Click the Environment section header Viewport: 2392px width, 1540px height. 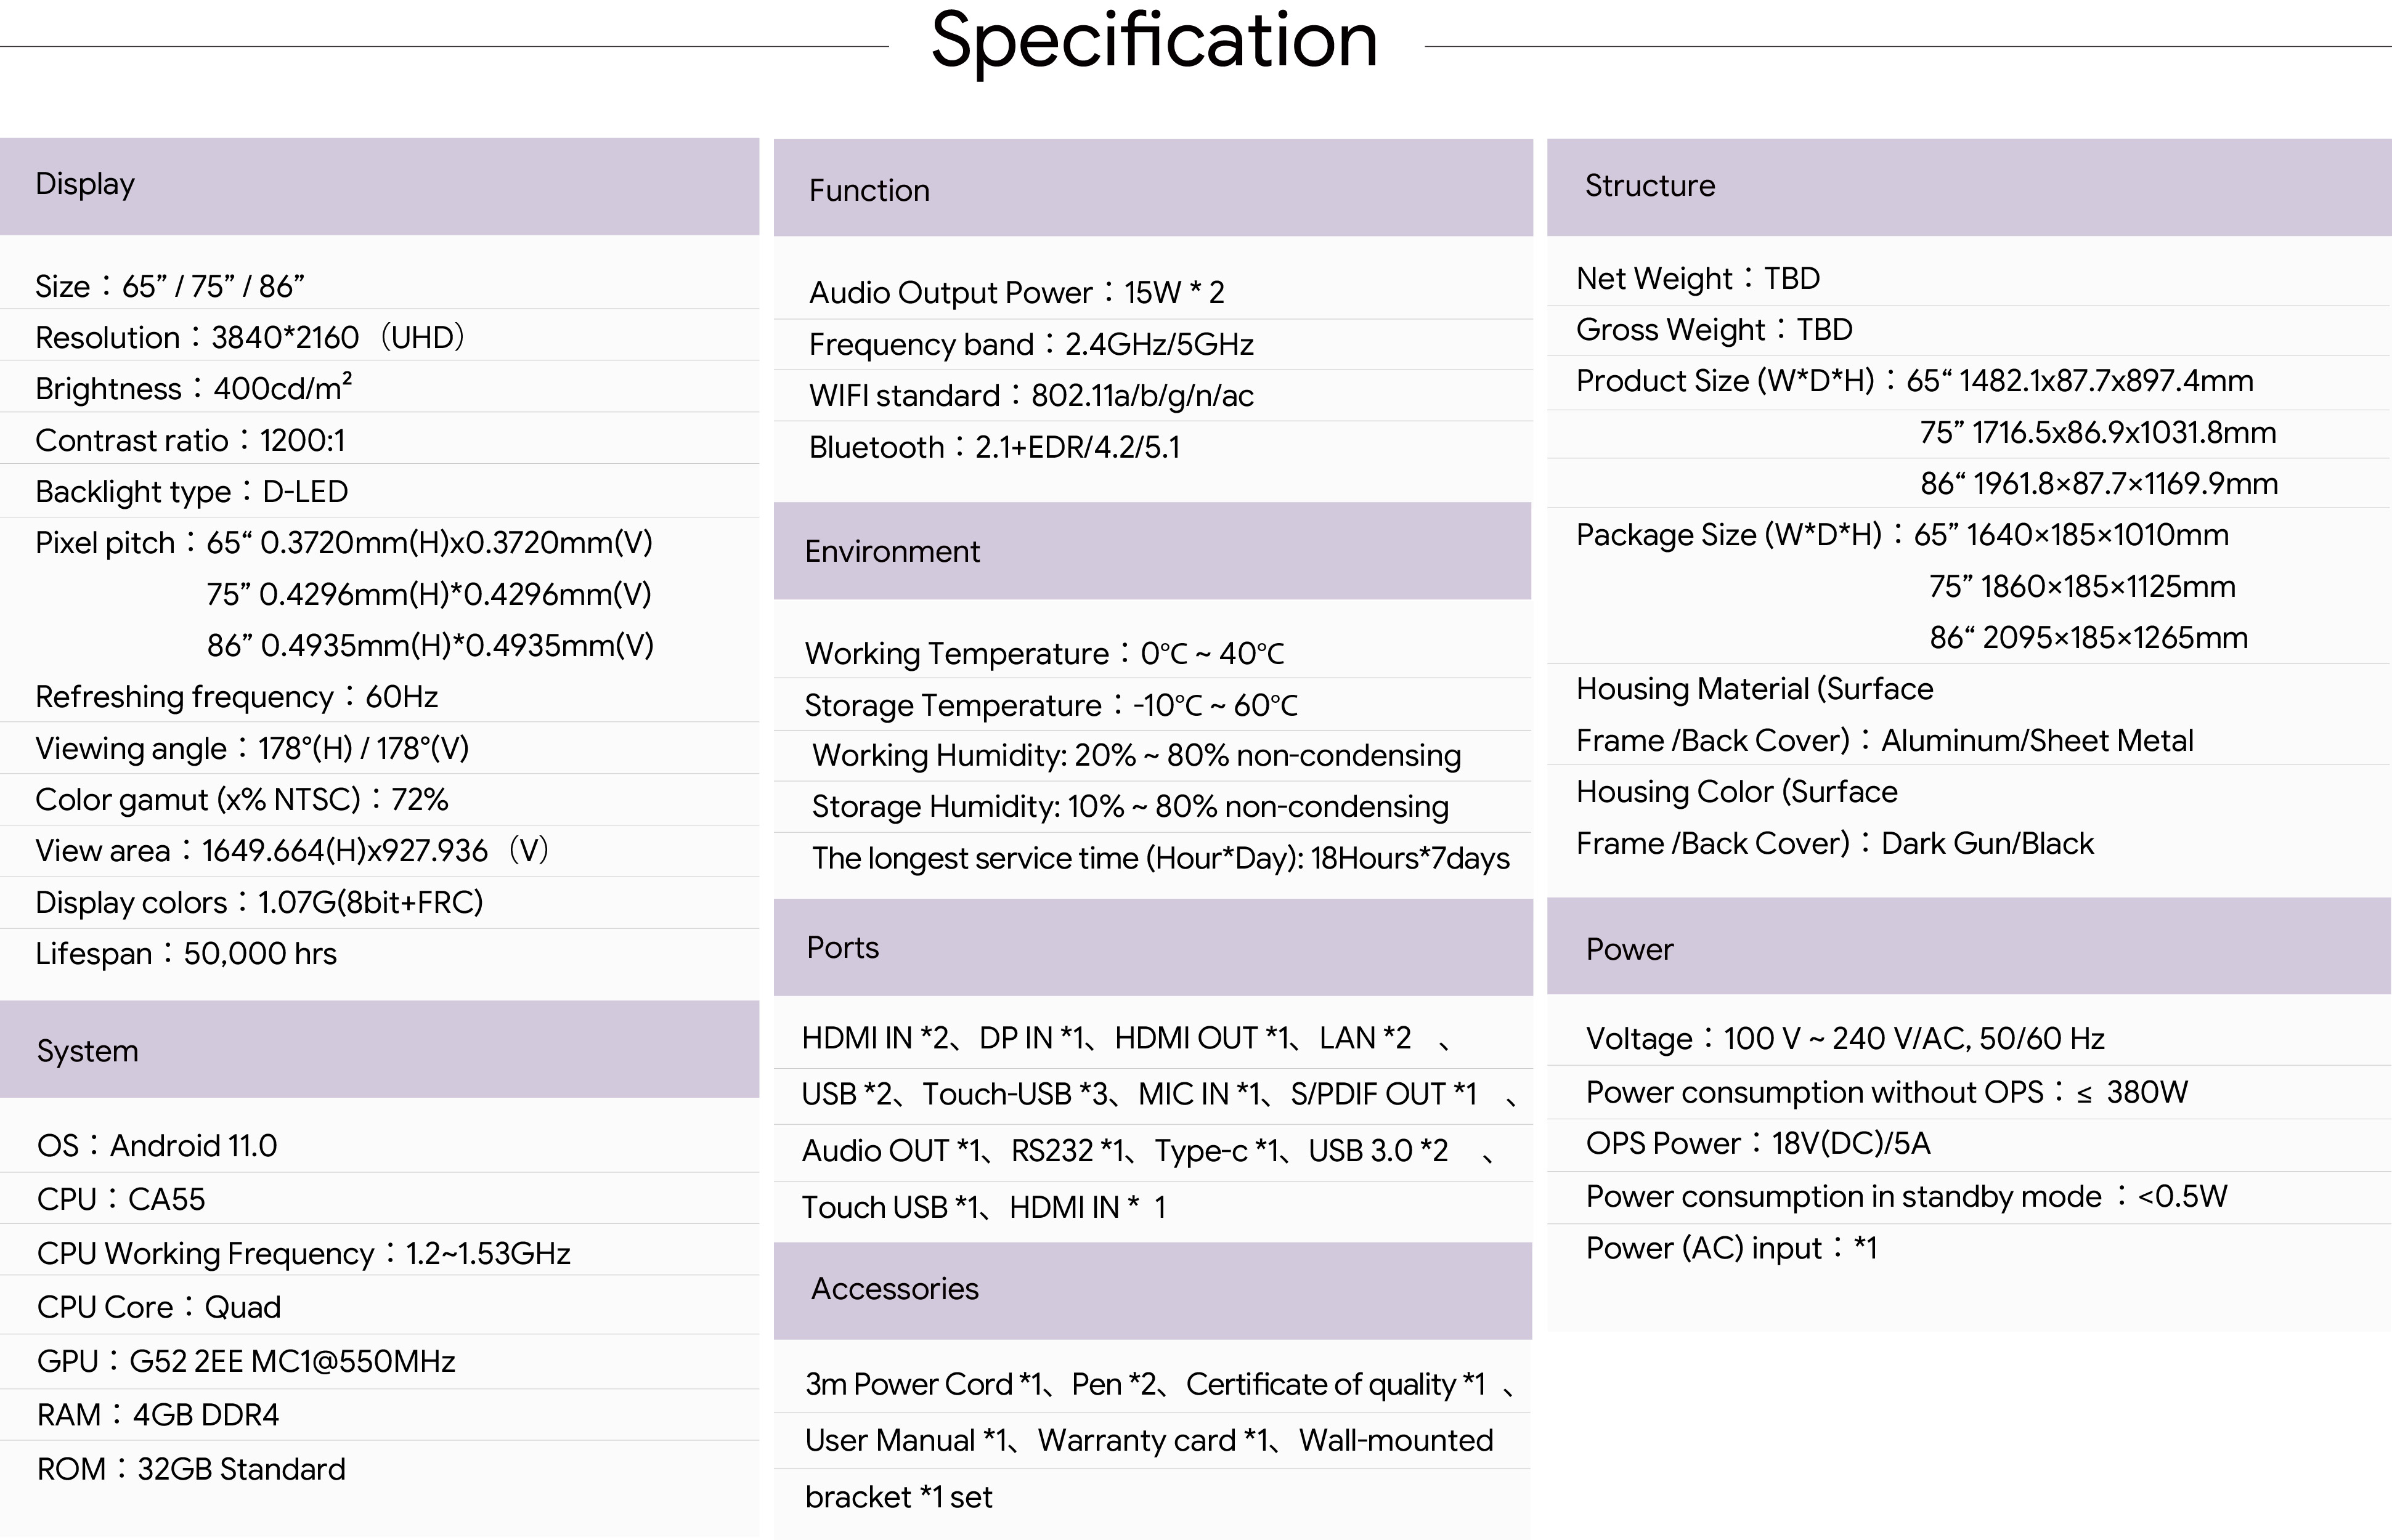point(1152,551)
